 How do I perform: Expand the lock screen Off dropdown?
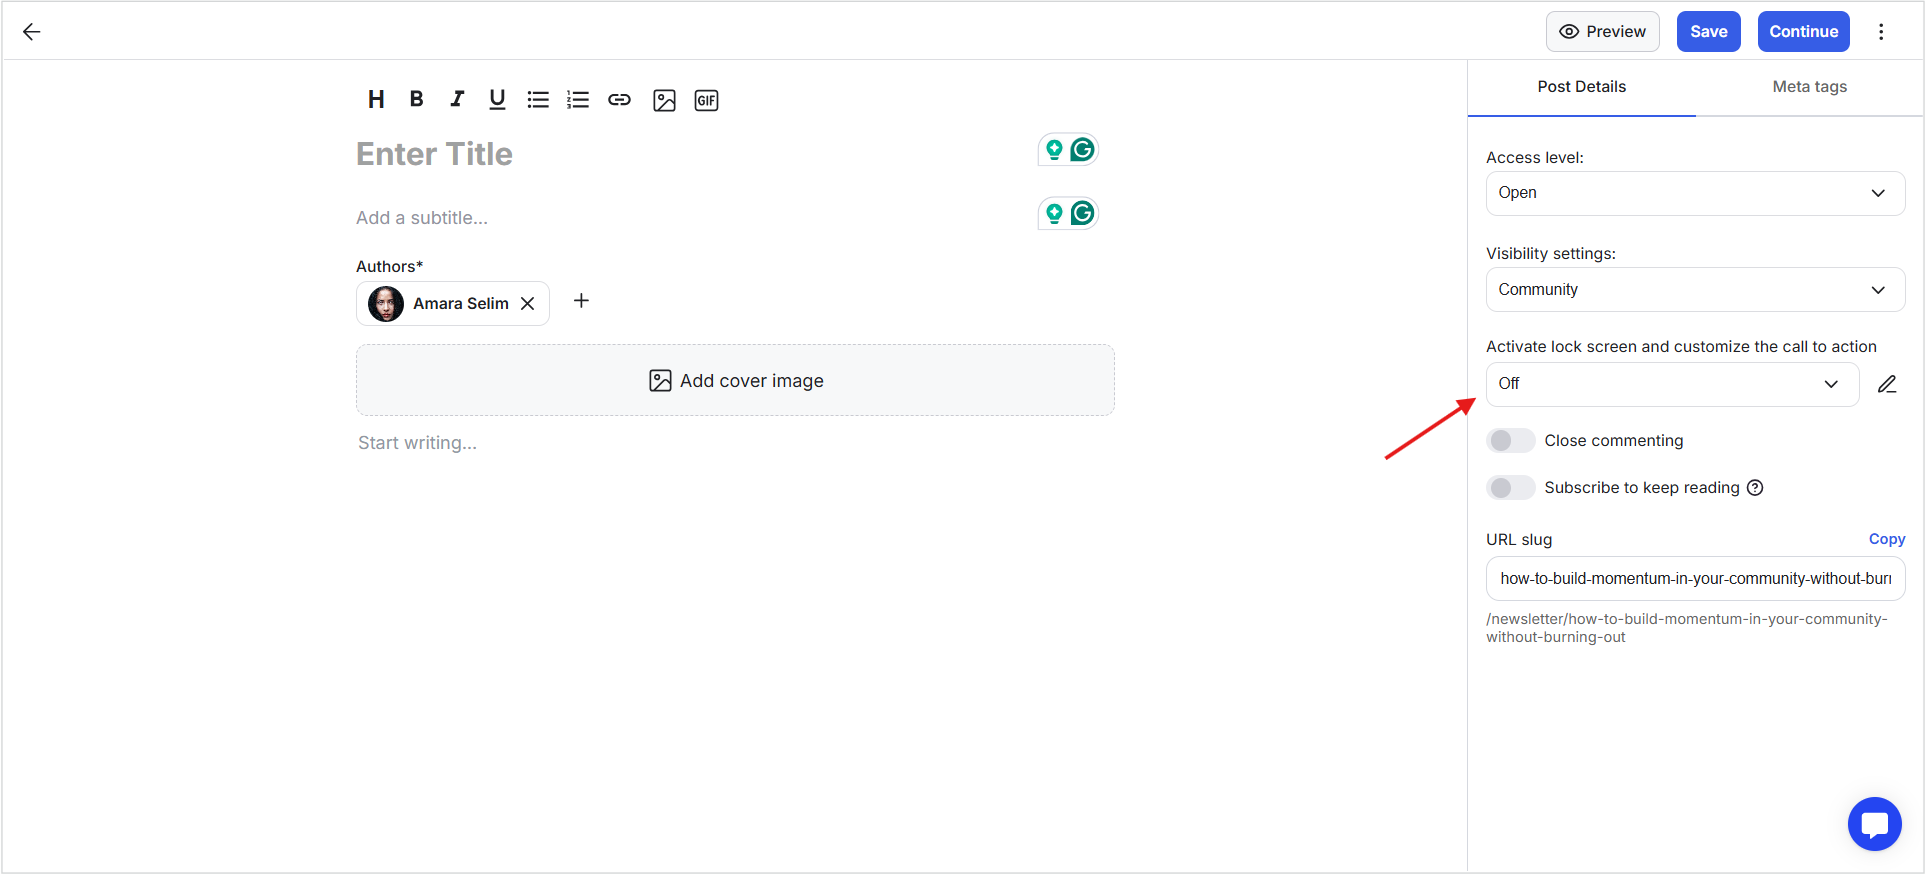[x=1672, y=384]
